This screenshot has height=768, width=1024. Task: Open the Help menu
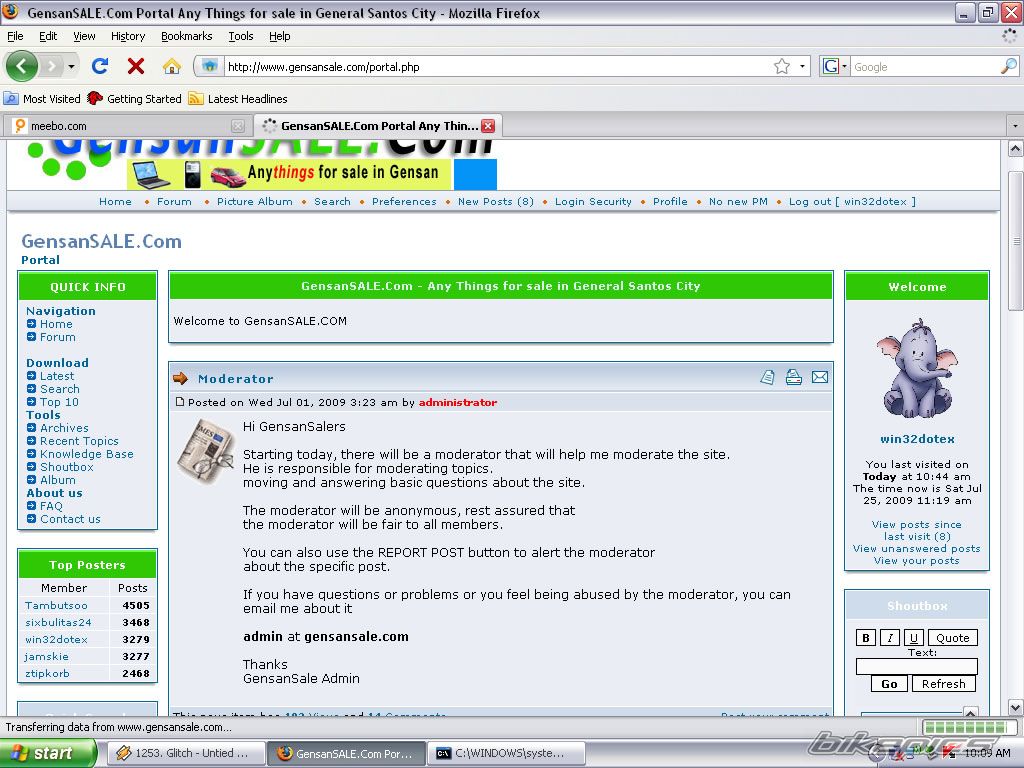[280, 36]
